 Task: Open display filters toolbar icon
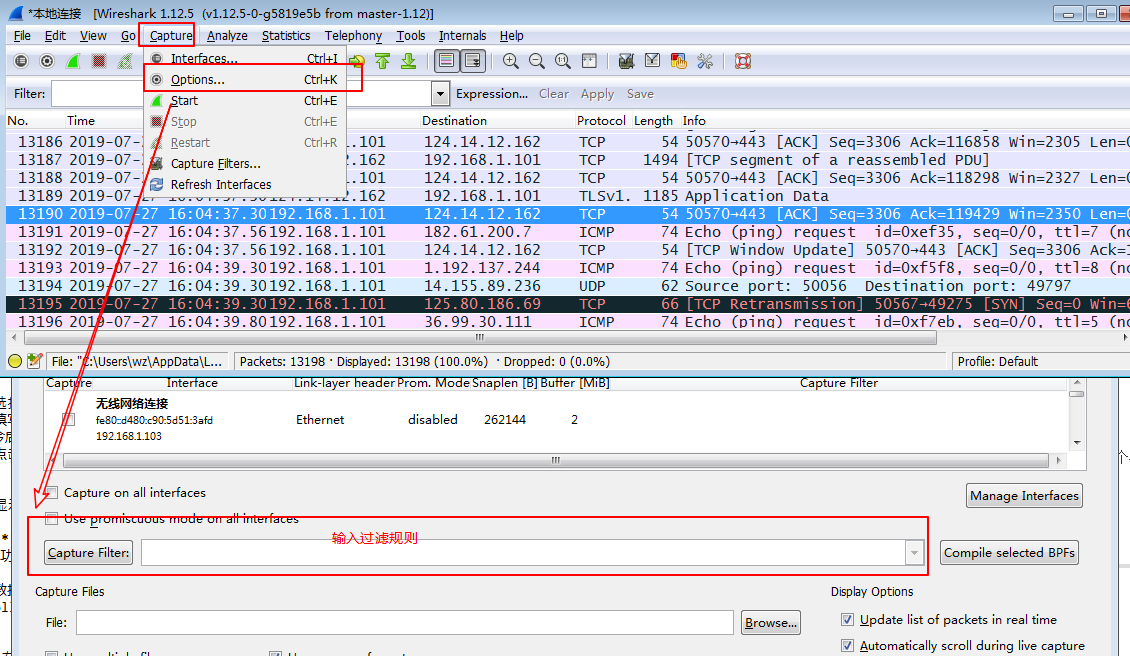[652, 61]
